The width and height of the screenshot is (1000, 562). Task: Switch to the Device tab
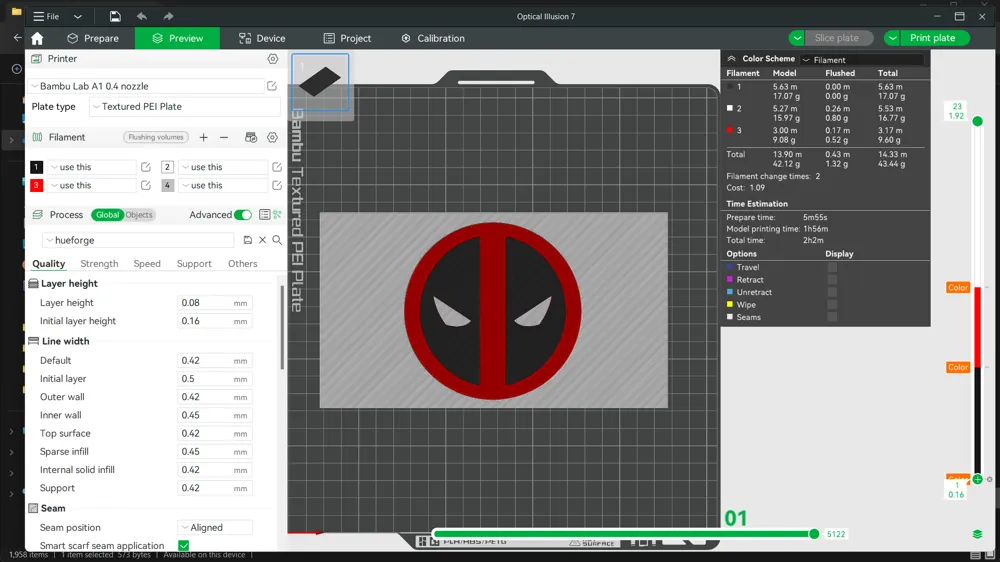coord(262,38)
